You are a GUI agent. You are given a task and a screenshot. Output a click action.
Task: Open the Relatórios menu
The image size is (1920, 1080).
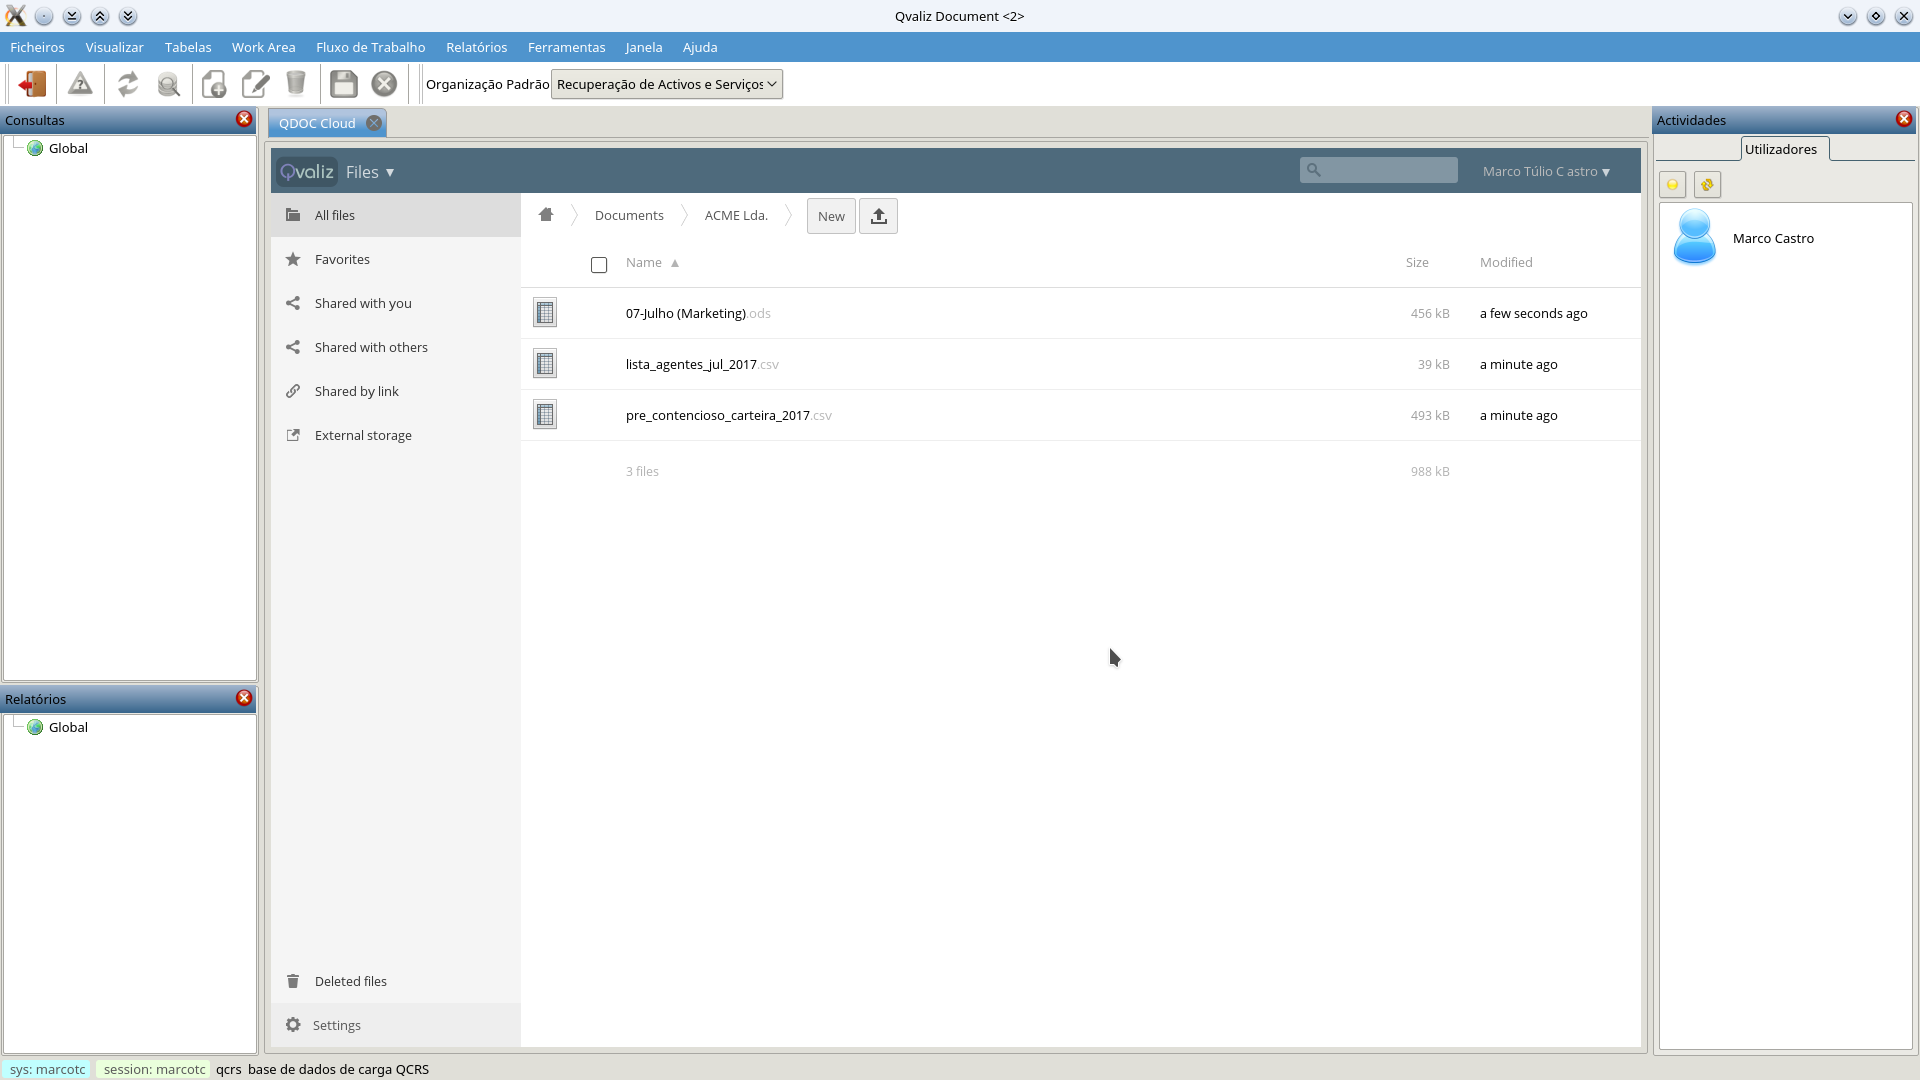476,47
